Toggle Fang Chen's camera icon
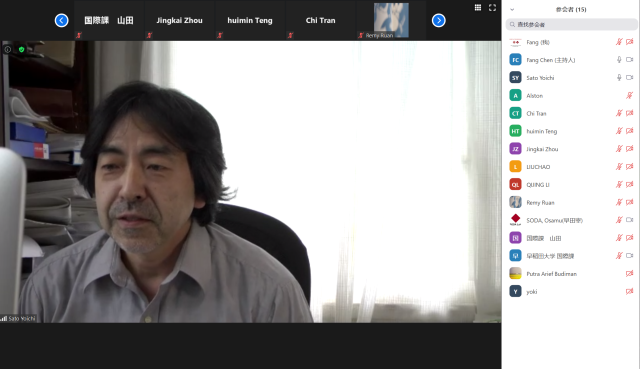The width and height of the screenshot is (640, 369). [630, 60]
